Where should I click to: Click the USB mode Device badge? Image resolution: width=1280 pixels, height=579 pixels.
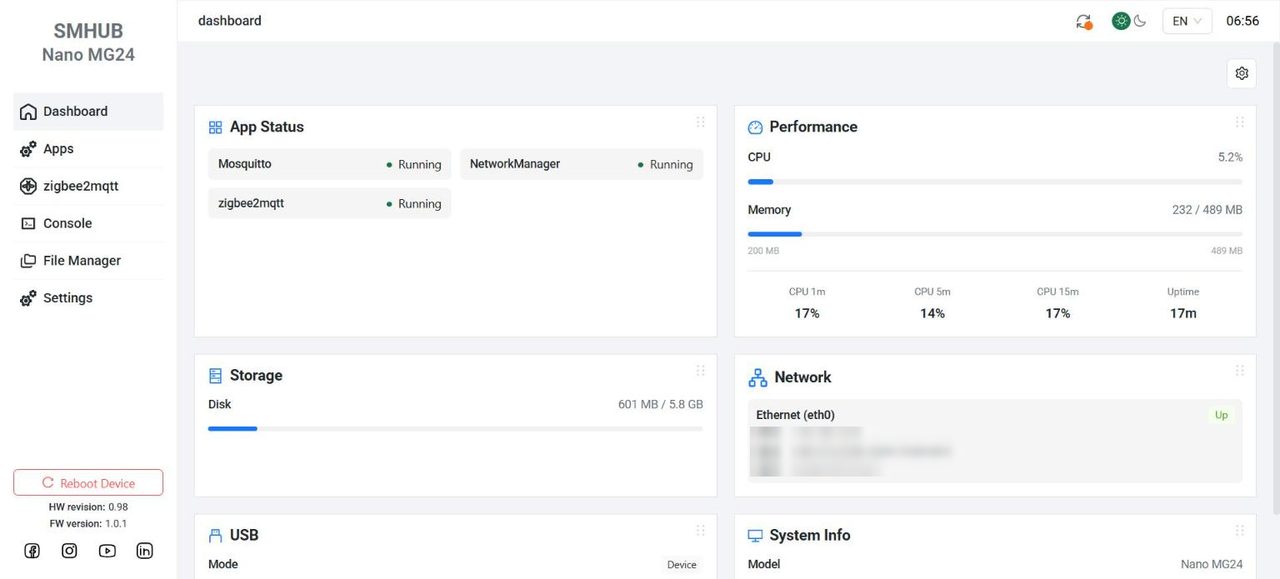point(682,565)
